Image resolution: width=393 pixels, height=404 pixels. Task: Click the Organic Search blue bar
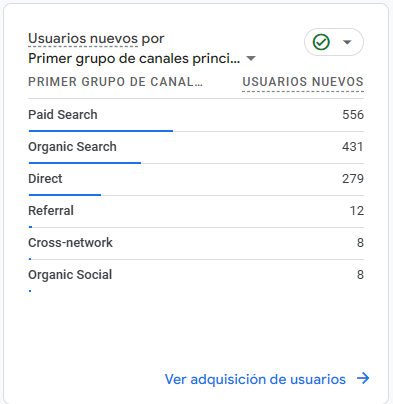(85, 163)
